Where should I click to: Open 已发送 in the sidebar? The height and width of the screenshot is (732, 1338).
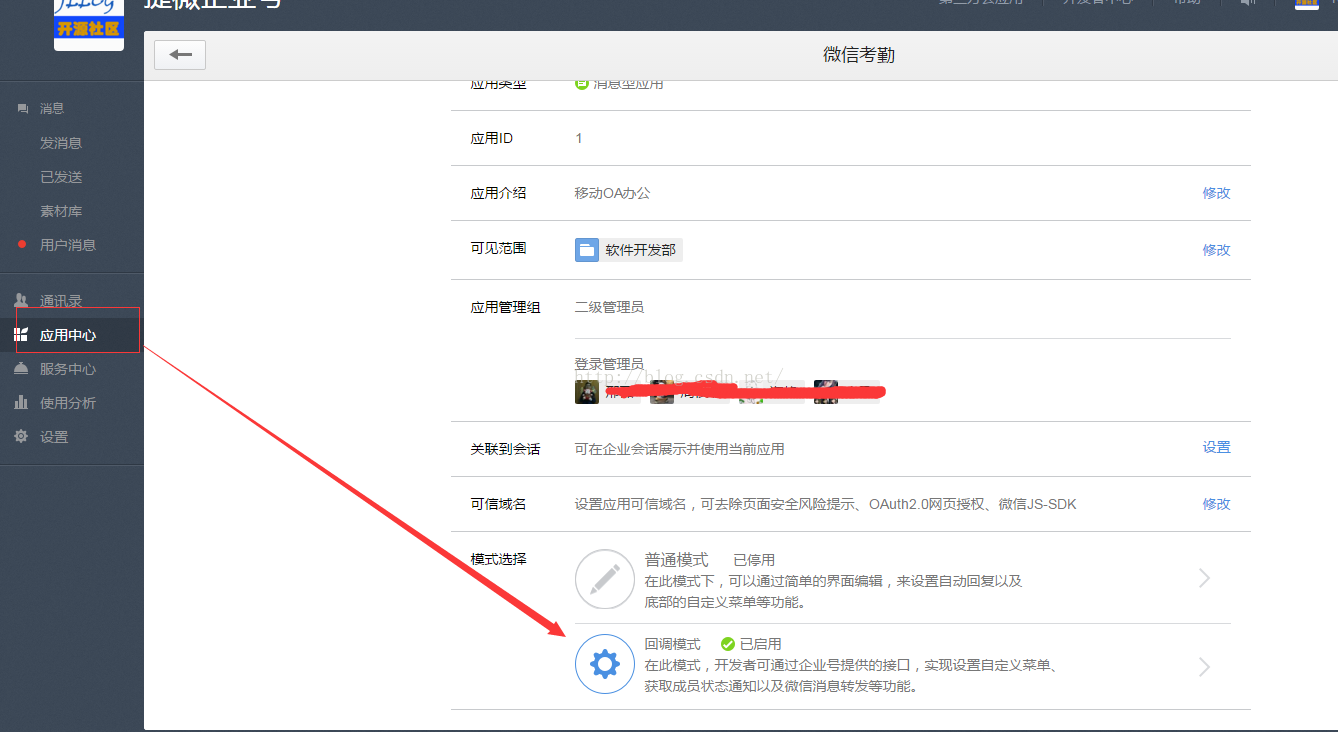coord(61,177)
